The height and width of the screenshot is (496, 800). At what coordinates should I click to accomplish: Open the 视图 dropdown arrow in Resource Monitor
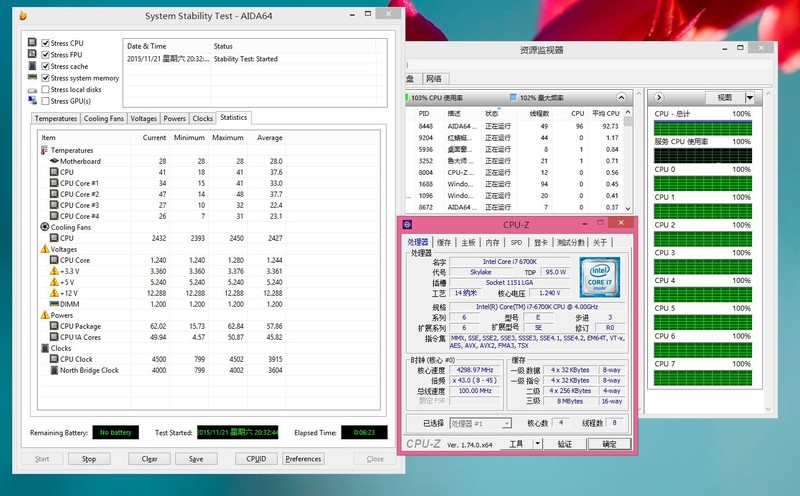[748, 98]
